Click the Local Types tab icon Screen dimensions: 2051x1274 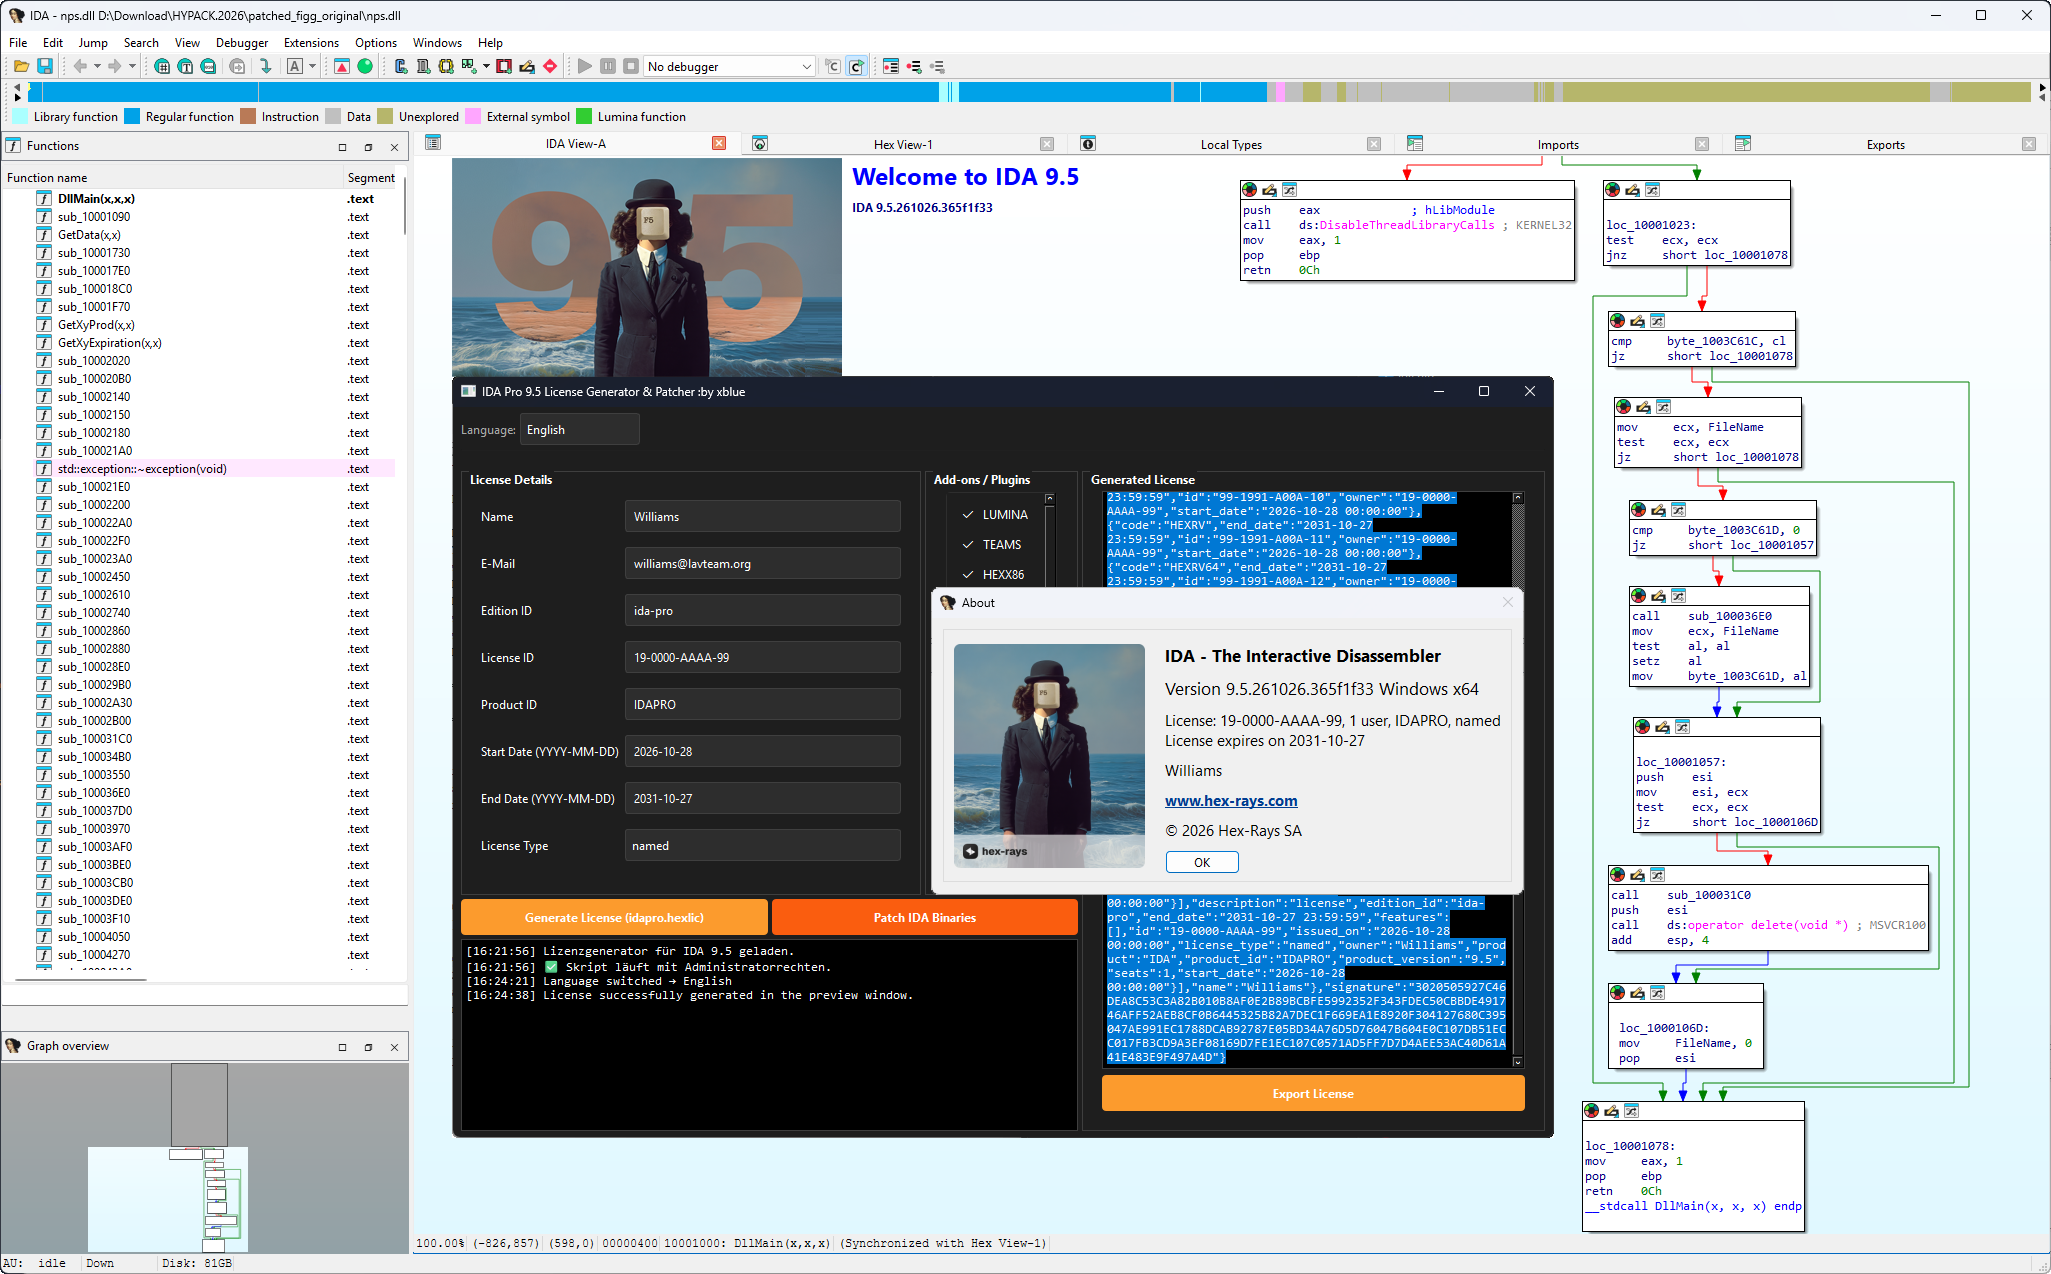(x=1088, y=144)
